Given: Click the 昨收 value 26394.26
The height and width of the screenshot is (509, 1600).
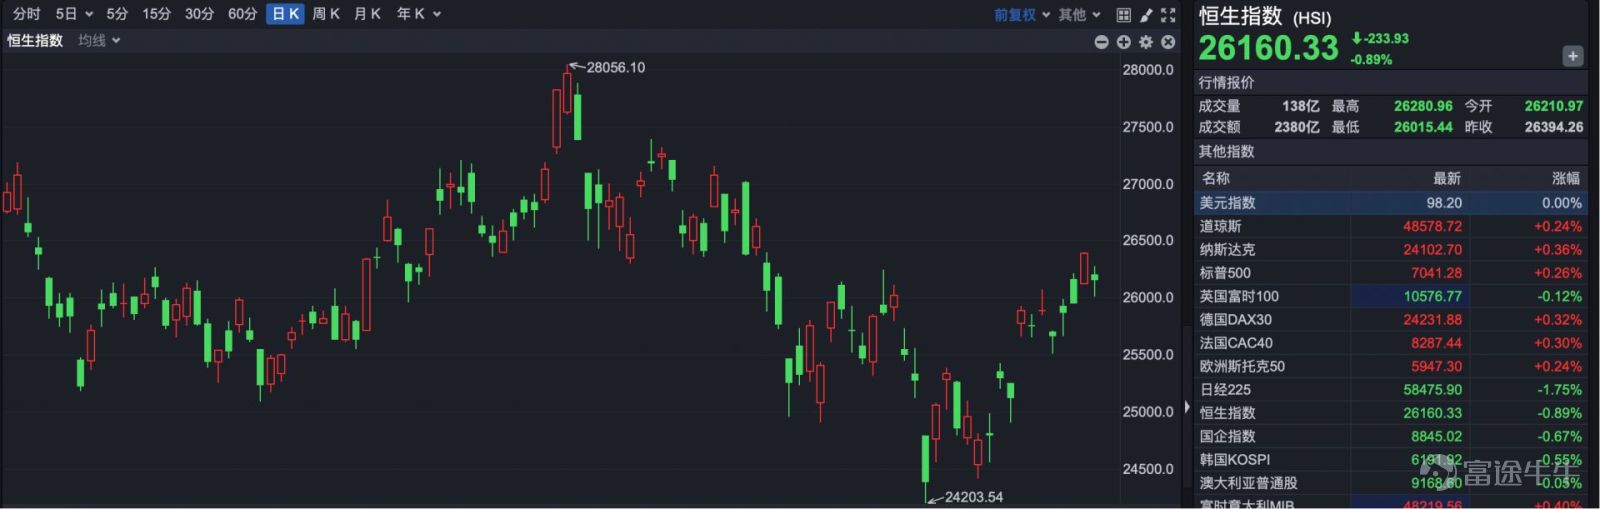Looking at the screenshot, I should (x=1553, y=127).
